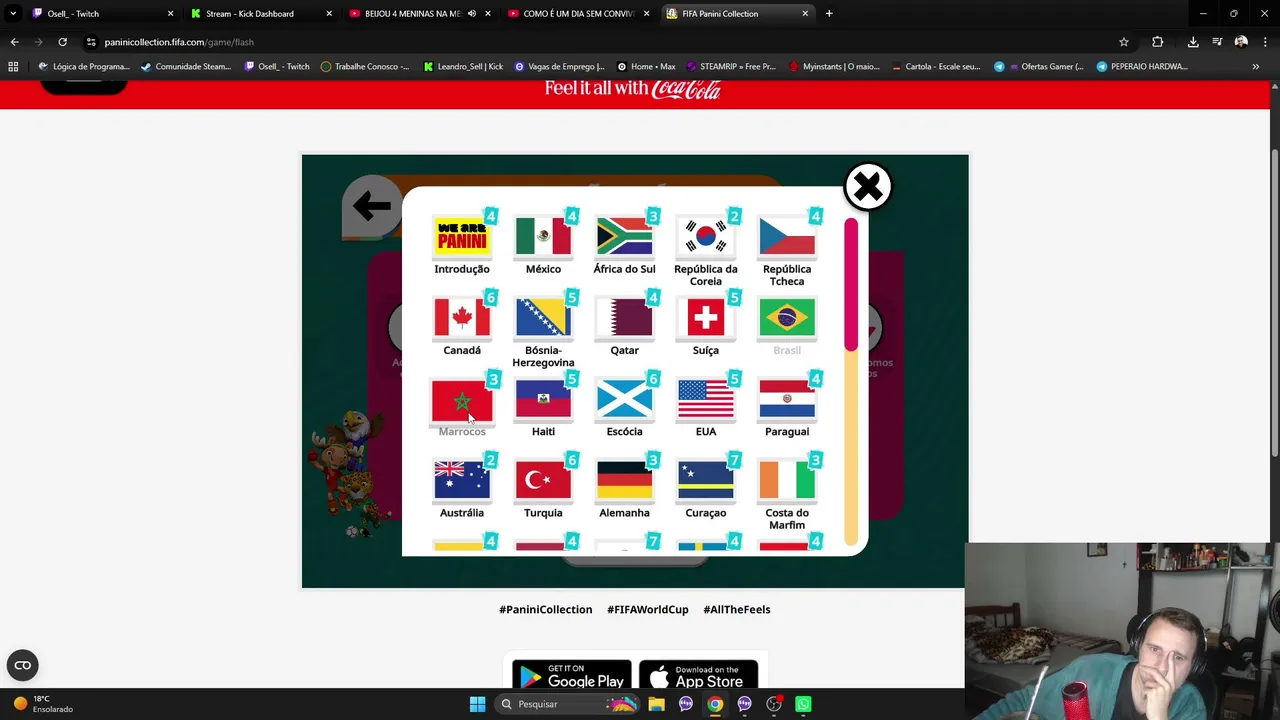Click the taskbar Pesquisar search box
Image resolution: width=1280 pixels, height=720 pixels.
click(568, 704)
